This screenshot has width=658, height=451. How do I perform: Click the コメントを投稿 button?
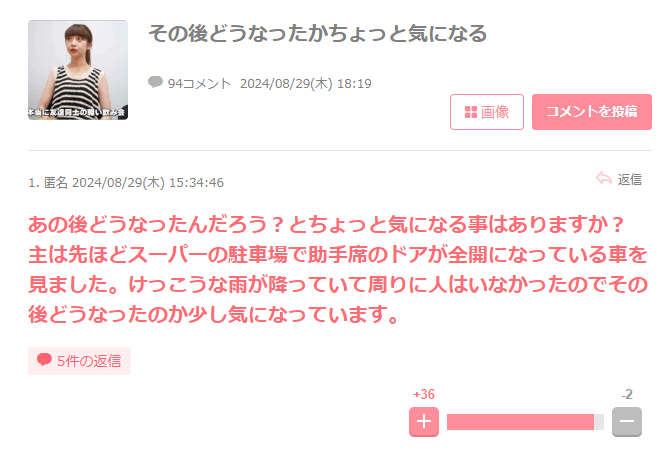pyautogui.click(x=592, y=112)
